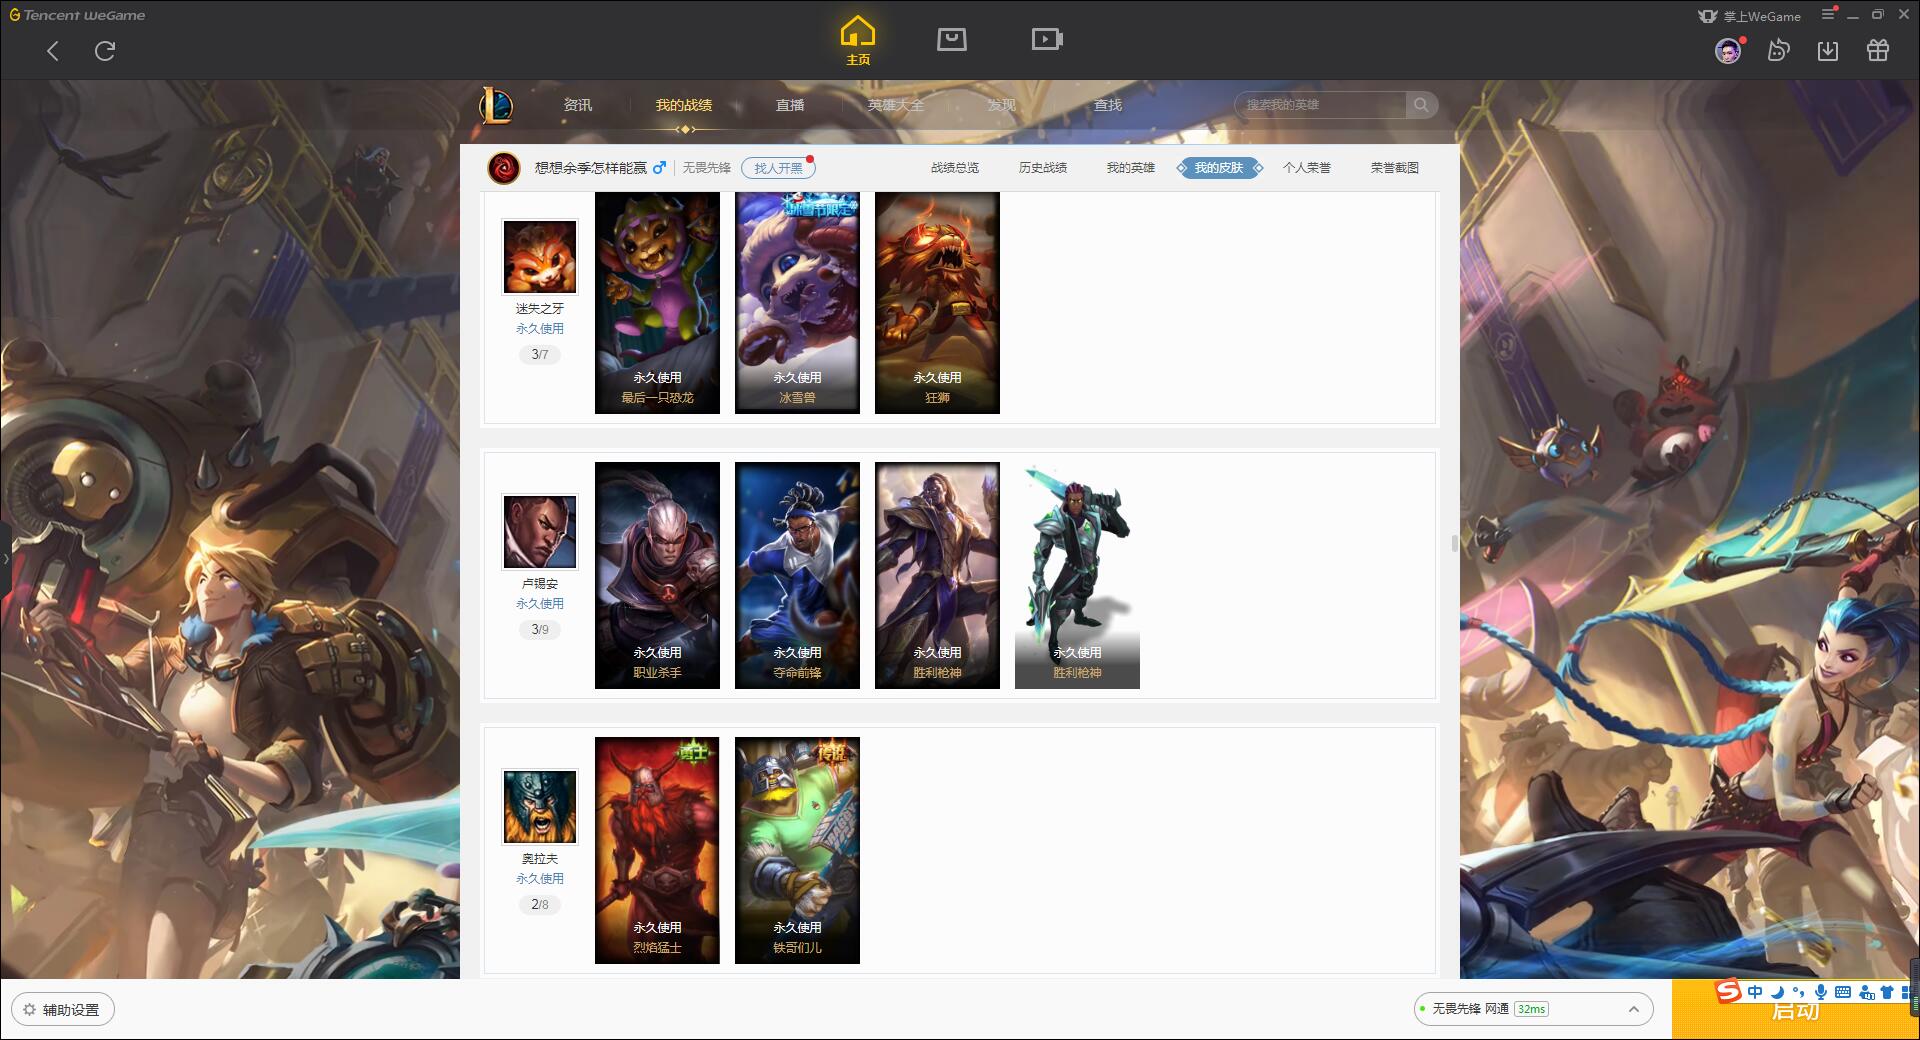Viewport: 1920px width, 1040px height.
Task: Open the store bag icon in top bar
Action: (x=951, y=39)
